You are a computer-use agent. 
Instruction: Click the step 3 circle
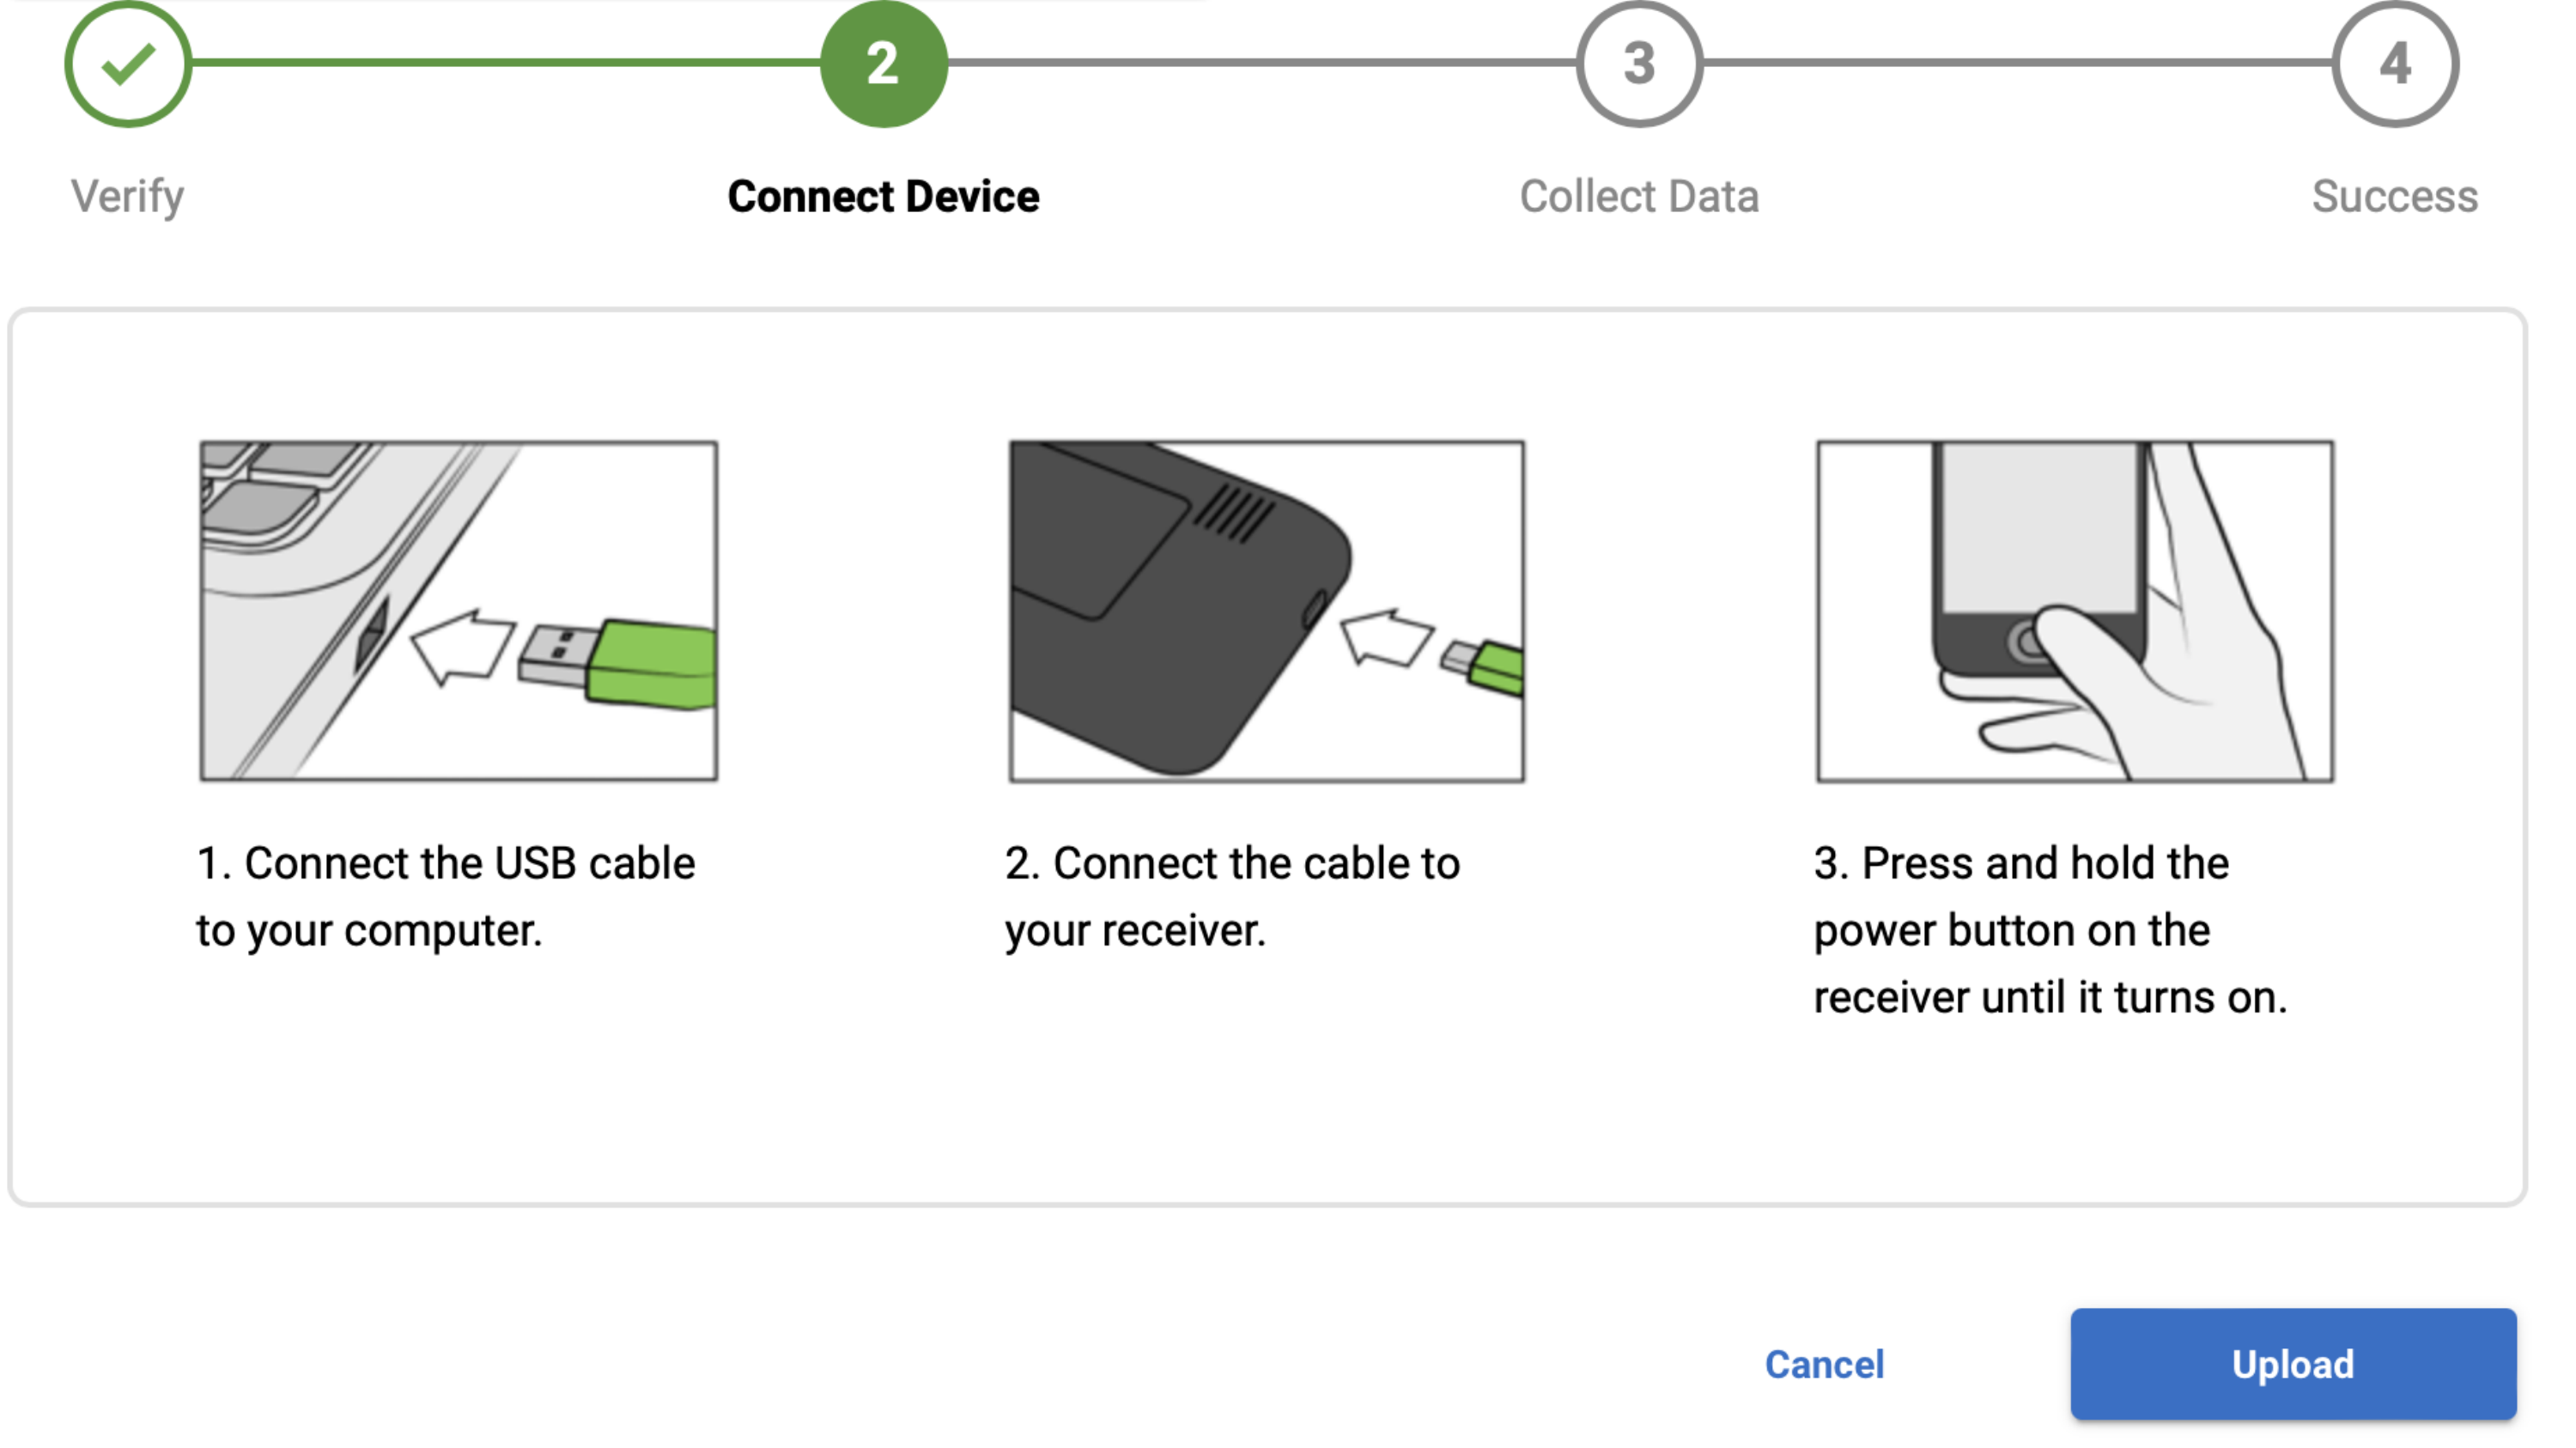coord(1639,64)
